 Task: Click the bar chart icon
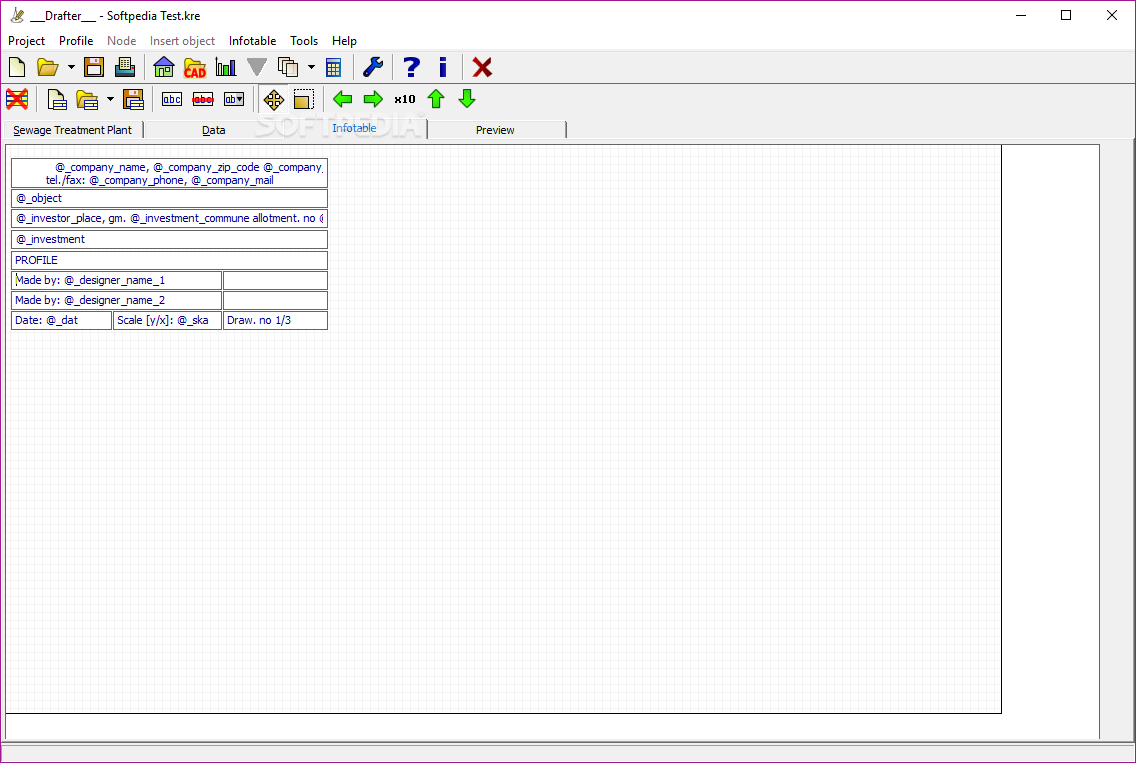click(x=226, y=67)
